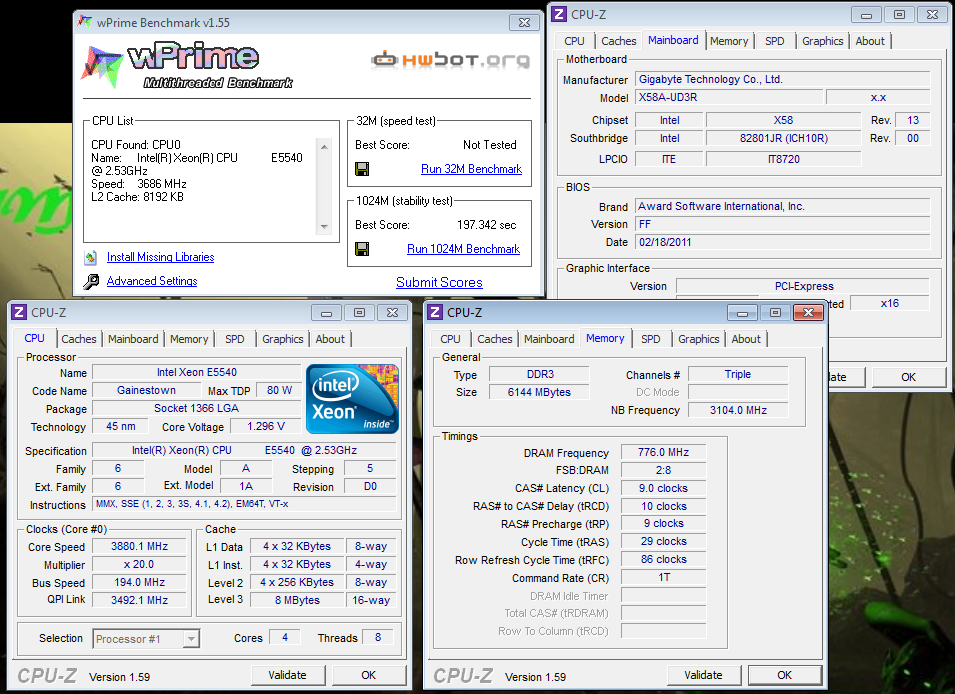Click the HWBOT.org logo in wPrime

pos(450,60)
